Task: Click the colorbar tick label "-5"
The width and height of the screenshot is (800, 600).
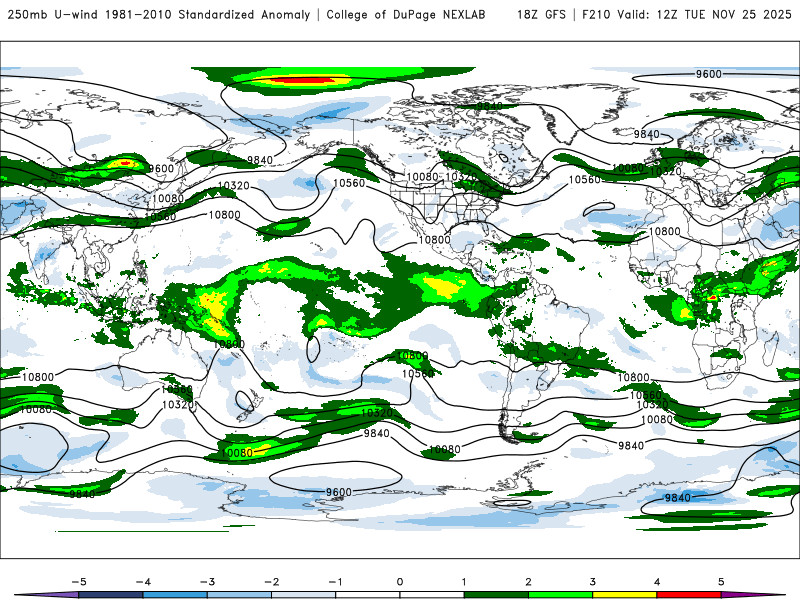Action: 79,582
